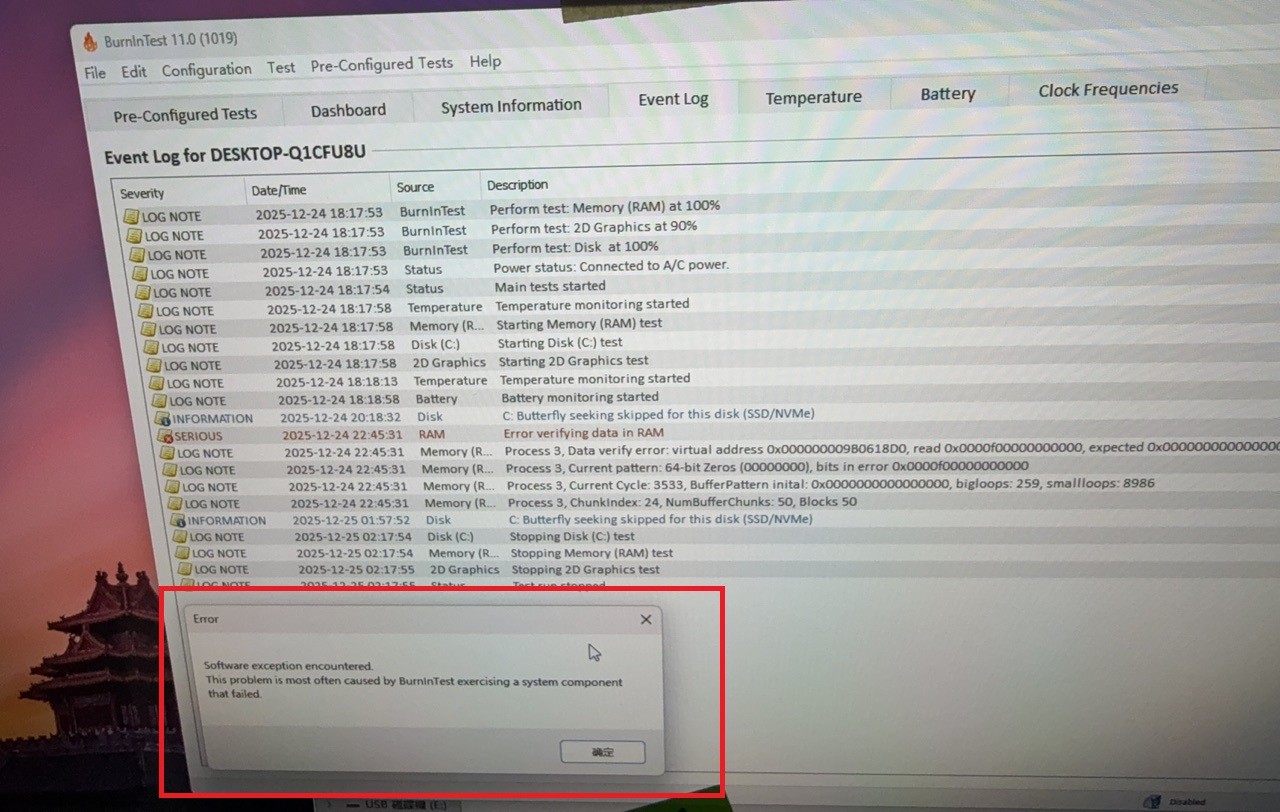1280x812 pixels.
Task: Click the "Main tests started" description
Action: coord(550,287)
